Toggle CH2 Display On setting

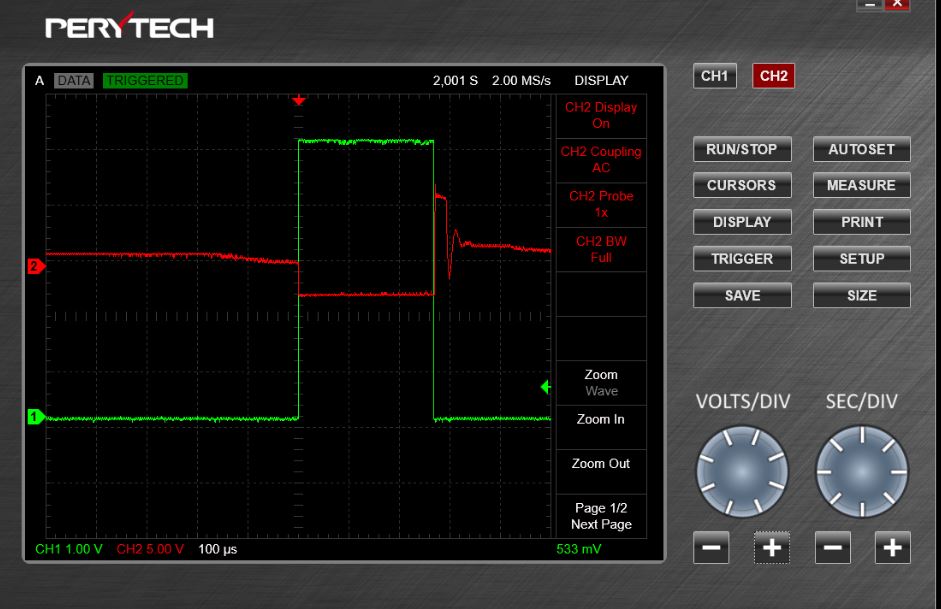click(x=601, y=115)
